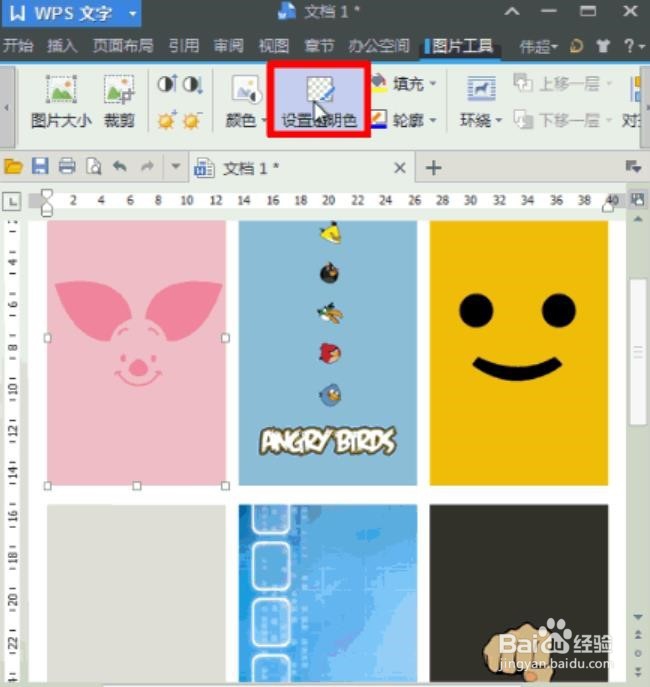Click the 填充 fill bucket icon

point(379,83)
